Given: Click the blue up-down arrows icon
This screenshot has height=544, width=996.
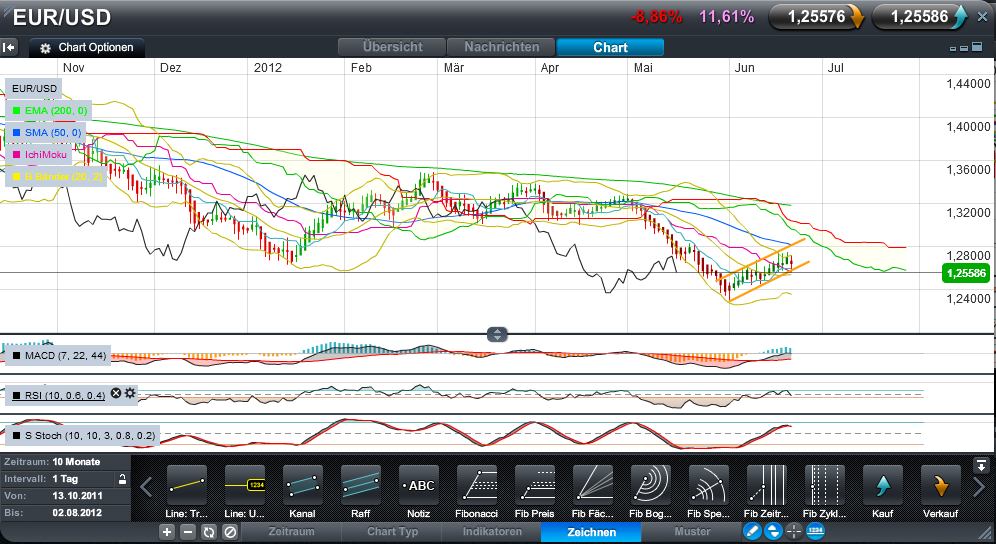Looking at the screenshot, I should [x=772, y=531].
